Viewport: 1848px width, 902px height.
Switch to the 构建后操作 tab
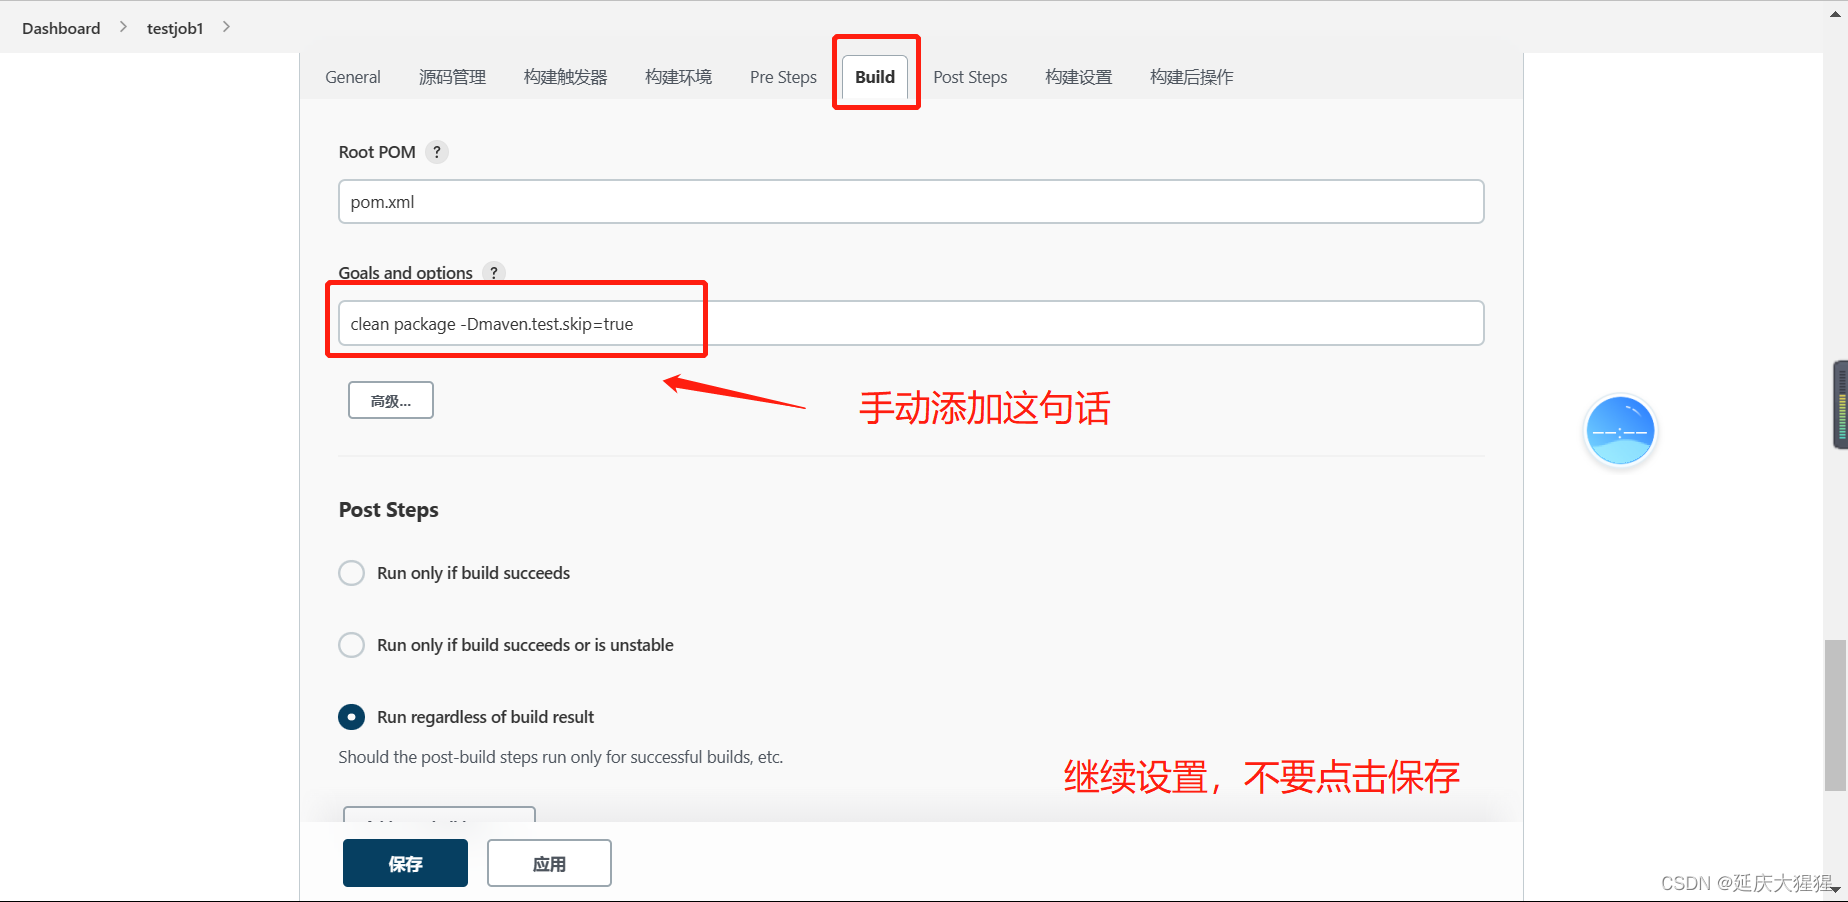1191,77
